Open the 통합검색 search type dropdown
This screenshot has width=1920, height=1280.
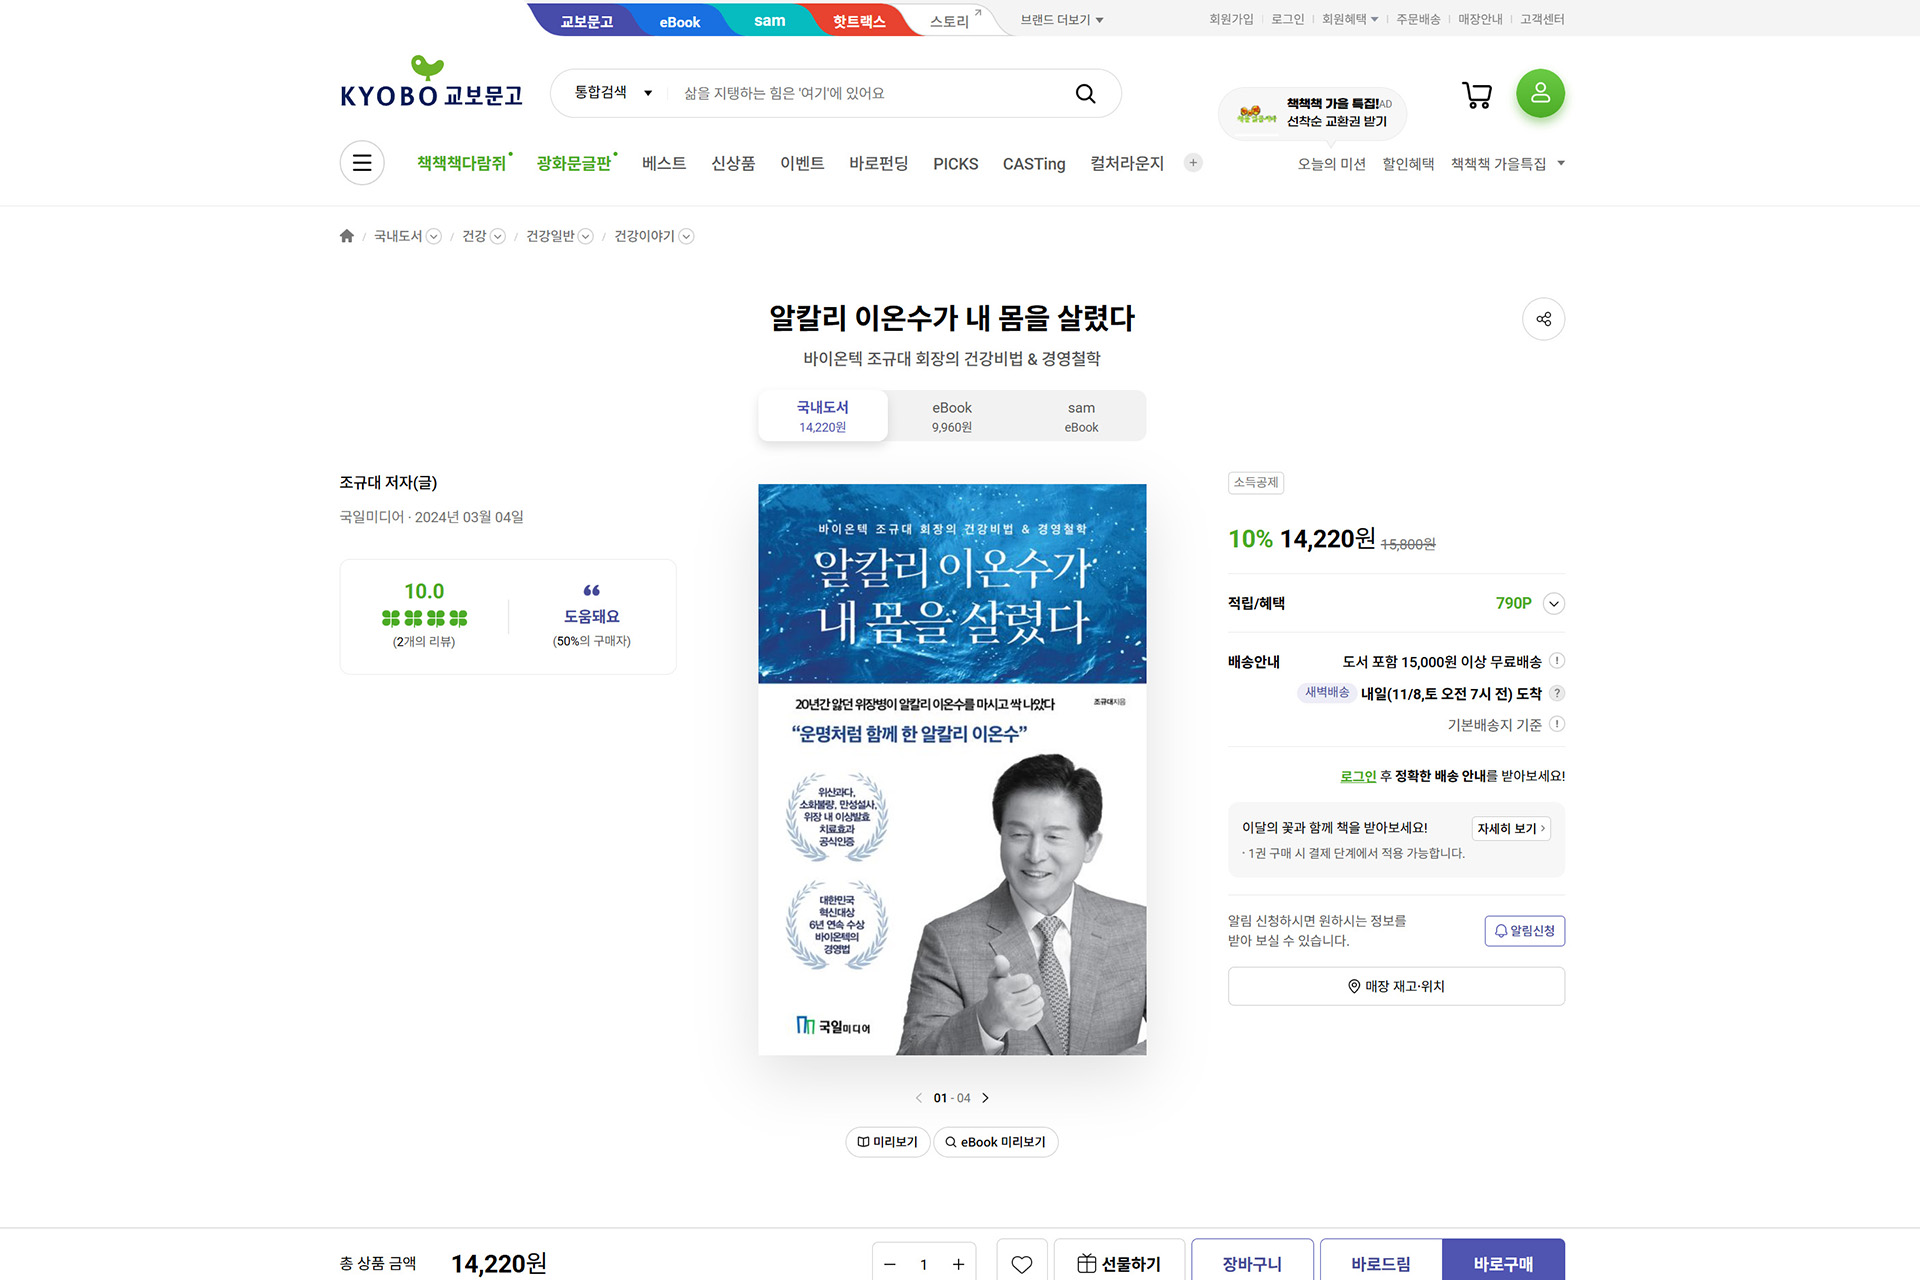coord(613,93)
